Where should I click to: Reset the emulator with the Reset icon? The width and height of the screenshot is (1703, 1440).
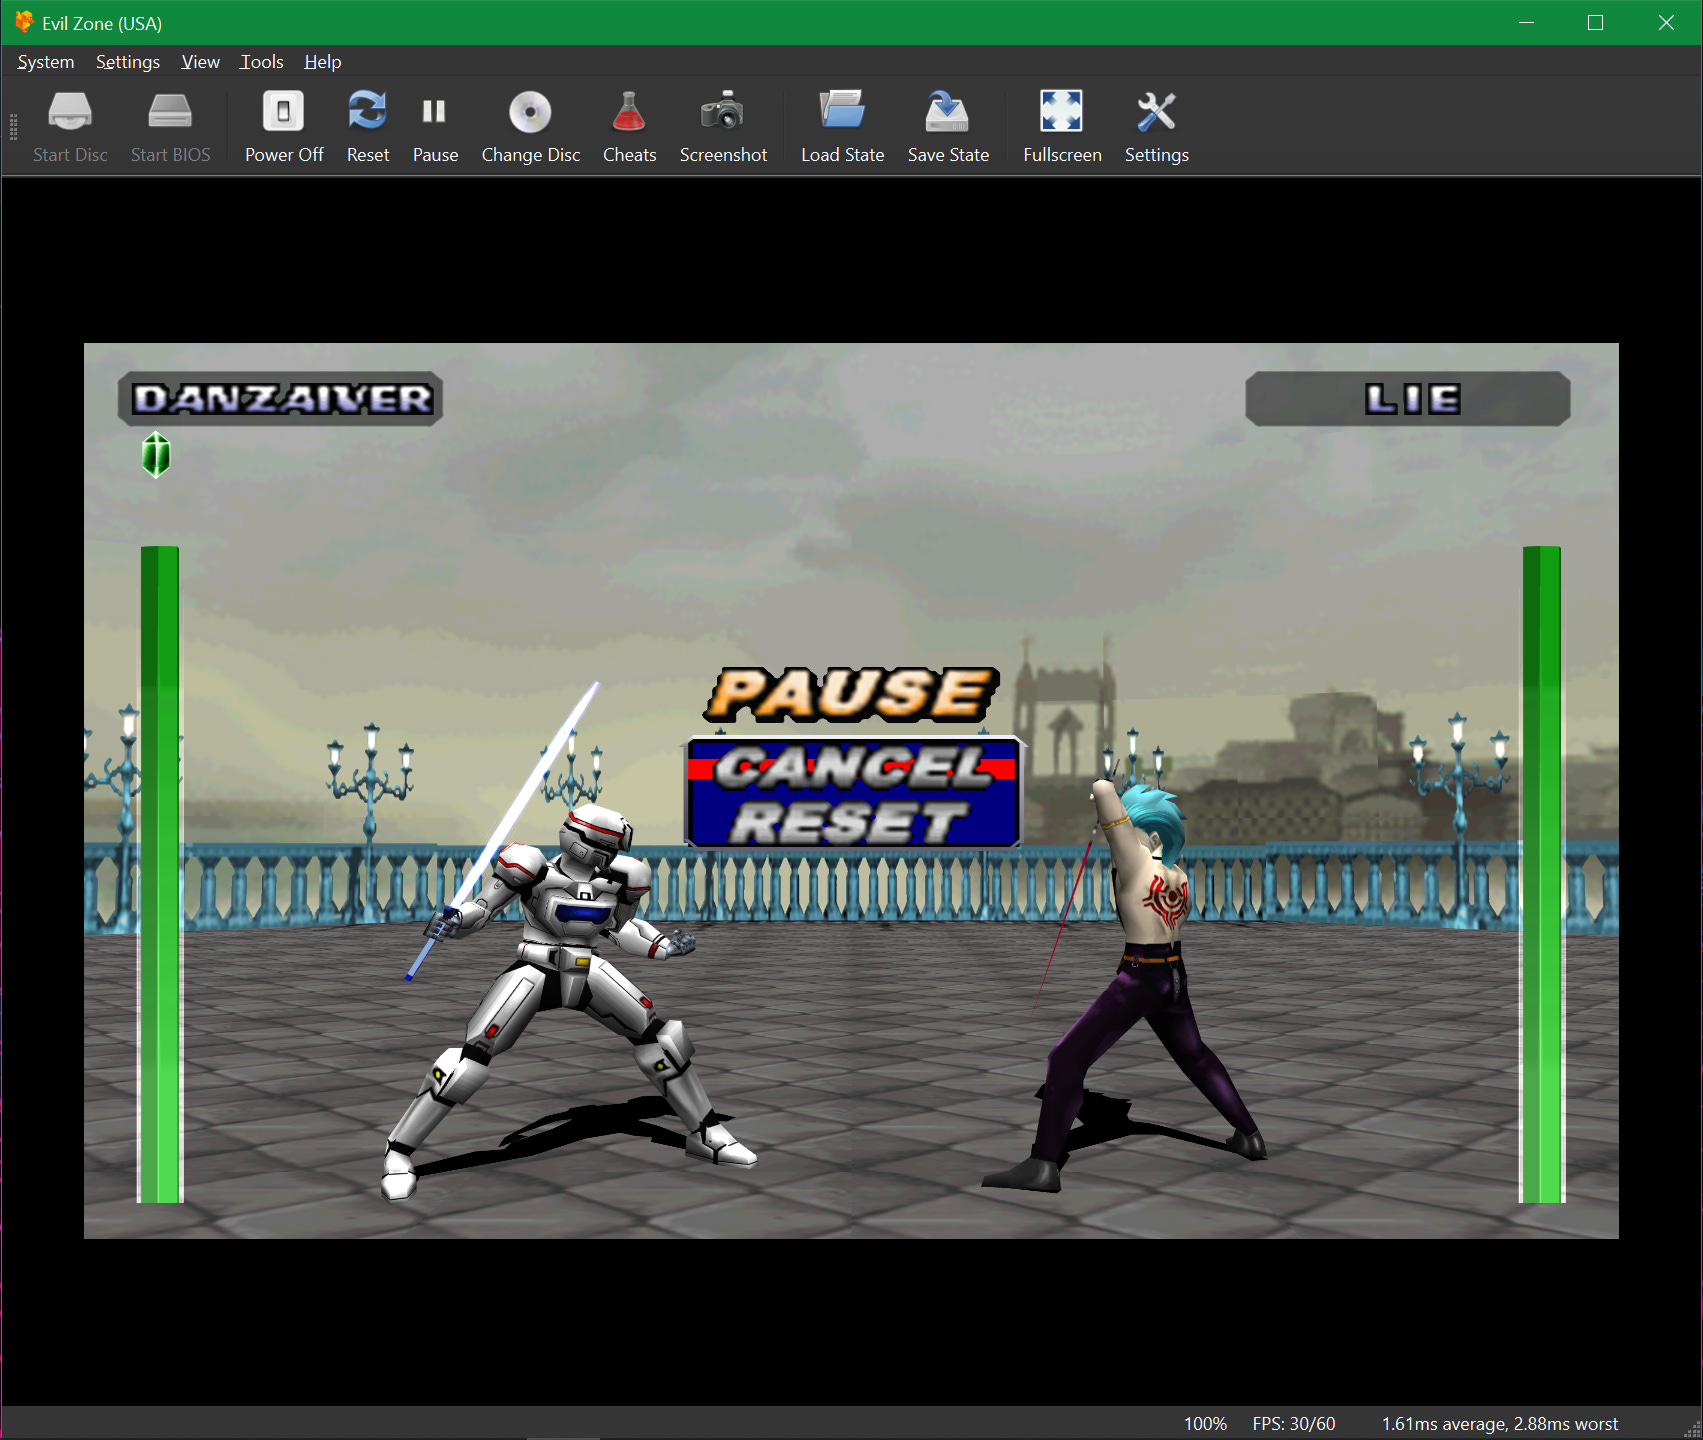(368, 126)
